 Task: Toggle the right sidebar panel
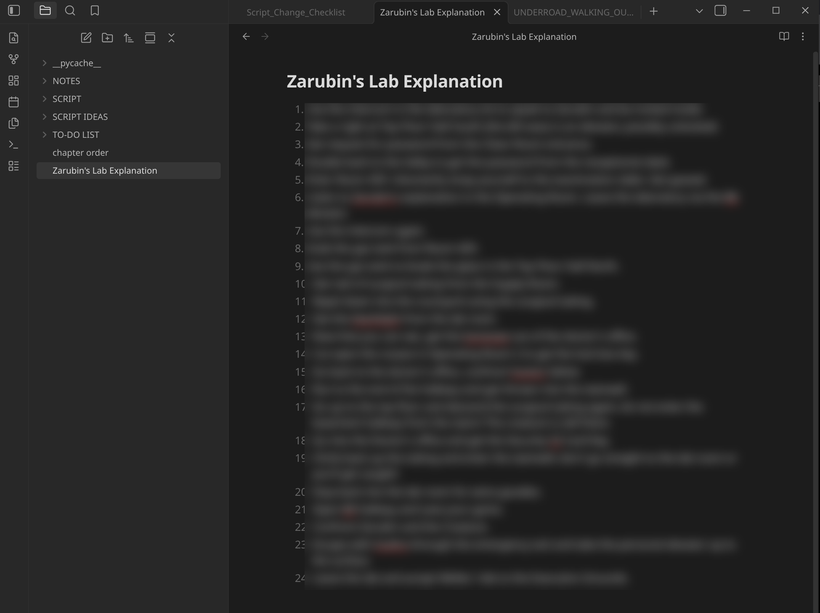721,10
